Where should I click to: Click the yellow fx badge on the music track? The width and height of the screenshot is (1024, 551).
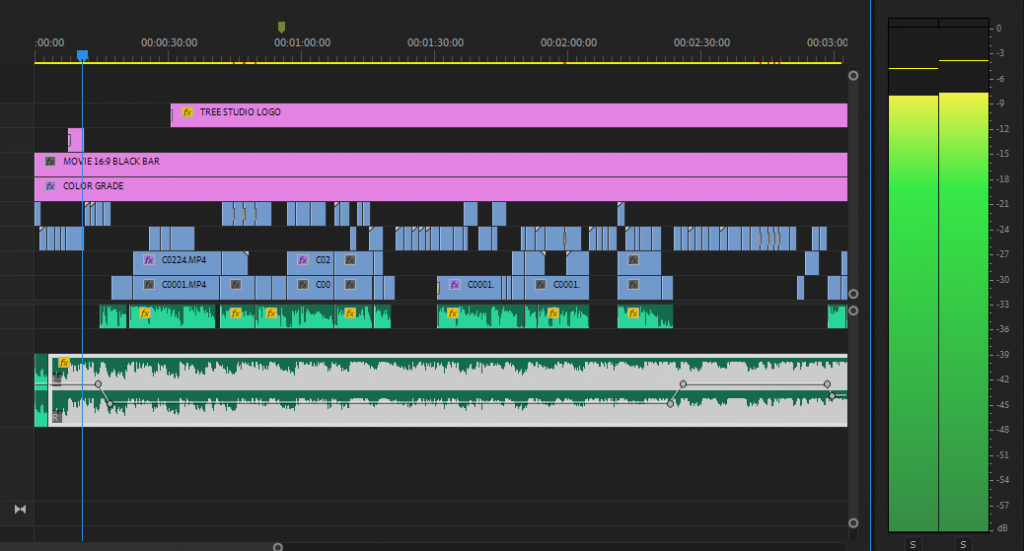[64, 362]
